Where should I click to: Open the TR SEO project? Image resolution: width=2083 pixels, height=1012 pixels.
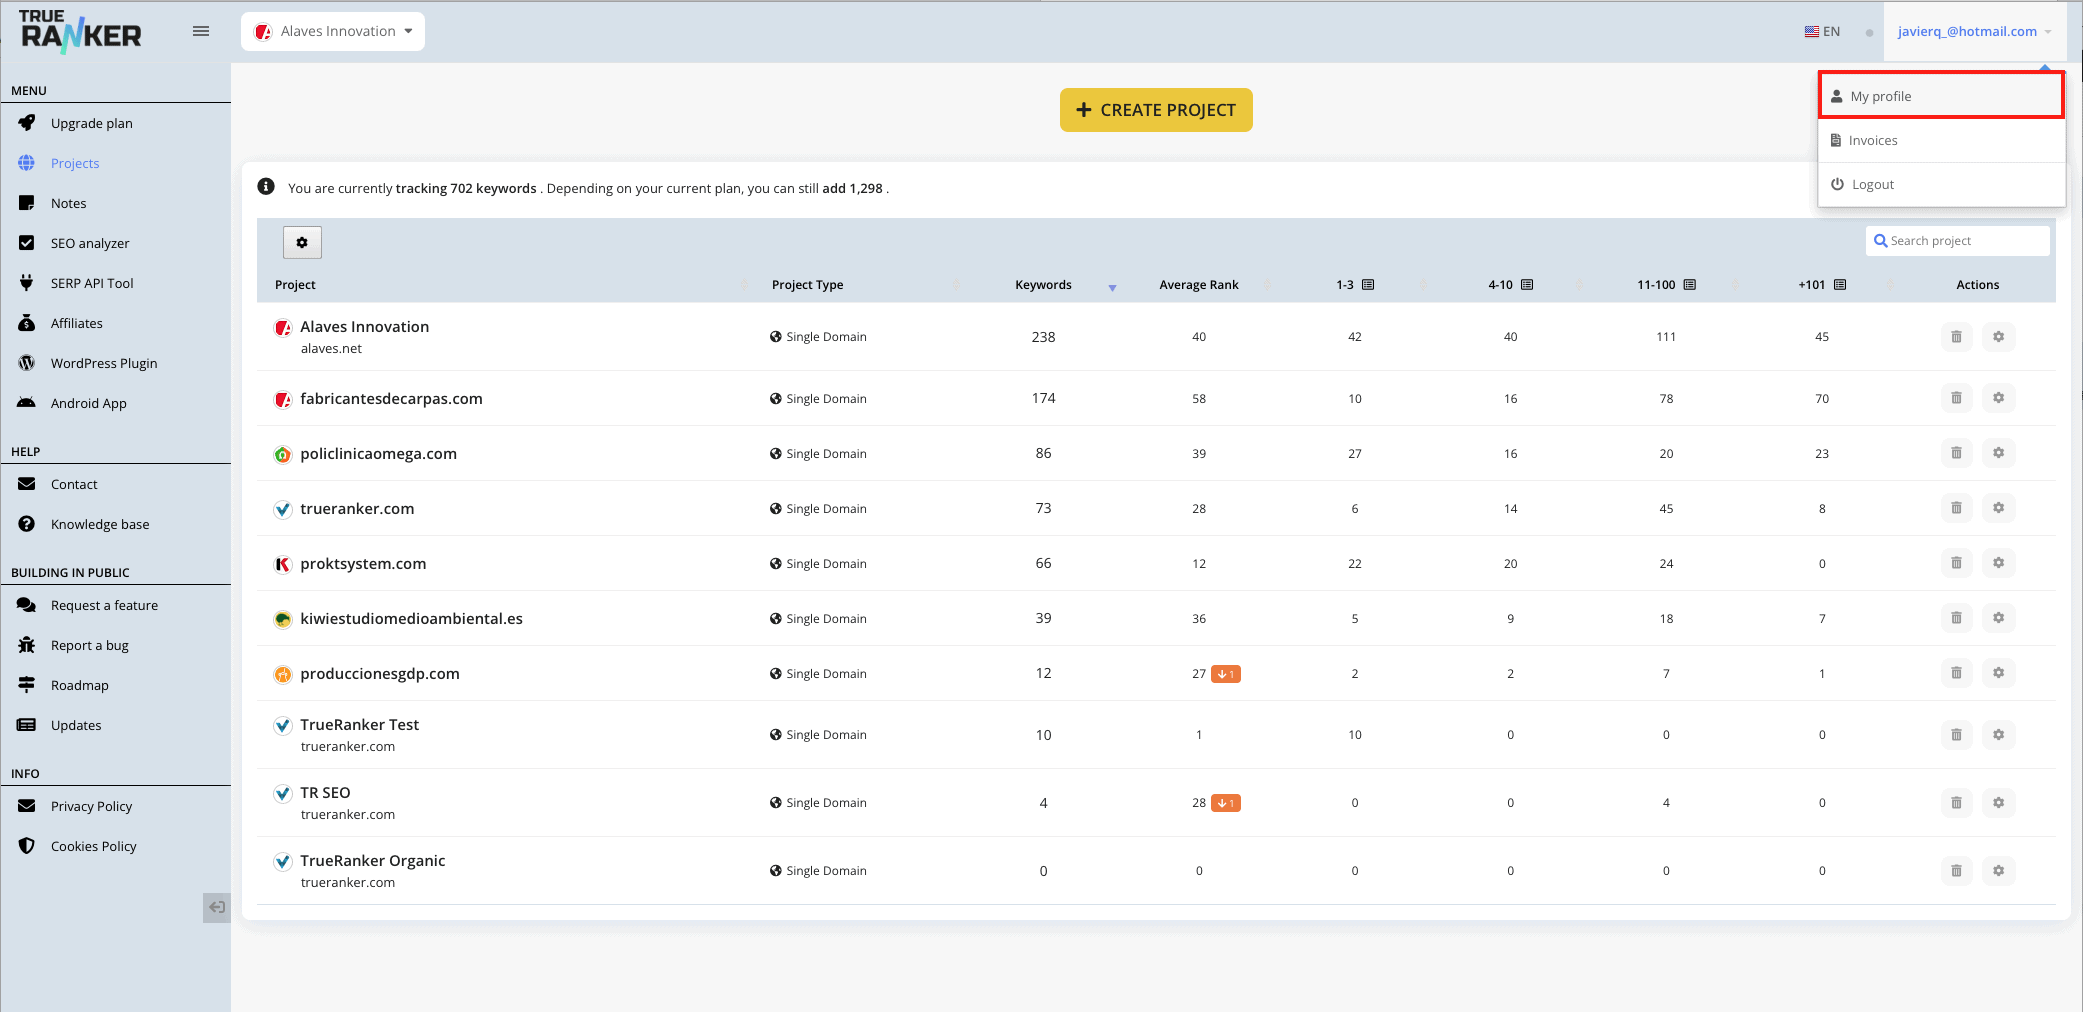click(x=325, y=792)
